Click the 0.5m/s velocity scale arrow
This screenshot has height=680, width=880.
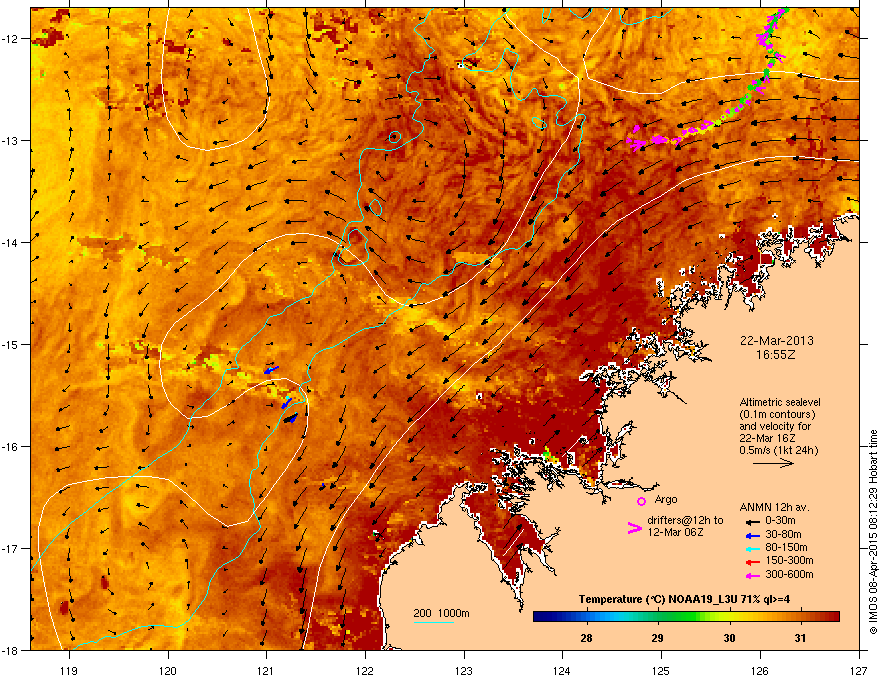pos(773,463)
